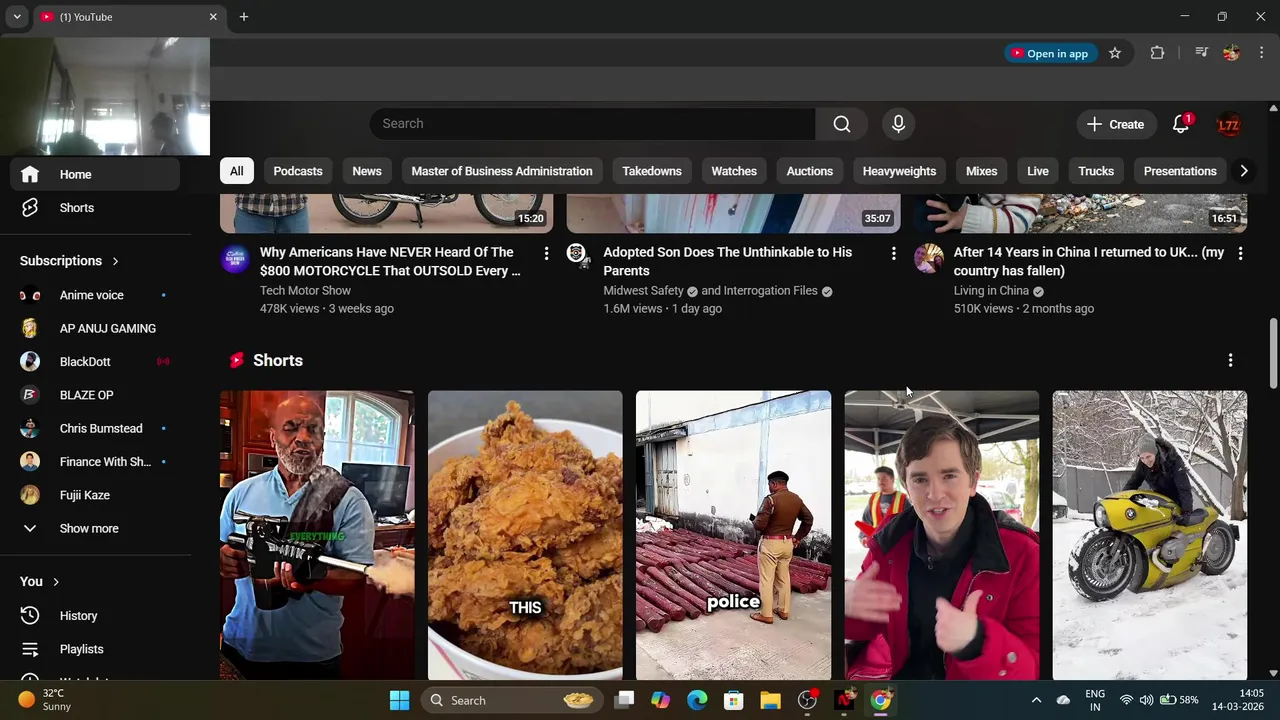Open Tech Motor Show channel avatar
Screen dimensions: 1280x720
click(235, 258)
